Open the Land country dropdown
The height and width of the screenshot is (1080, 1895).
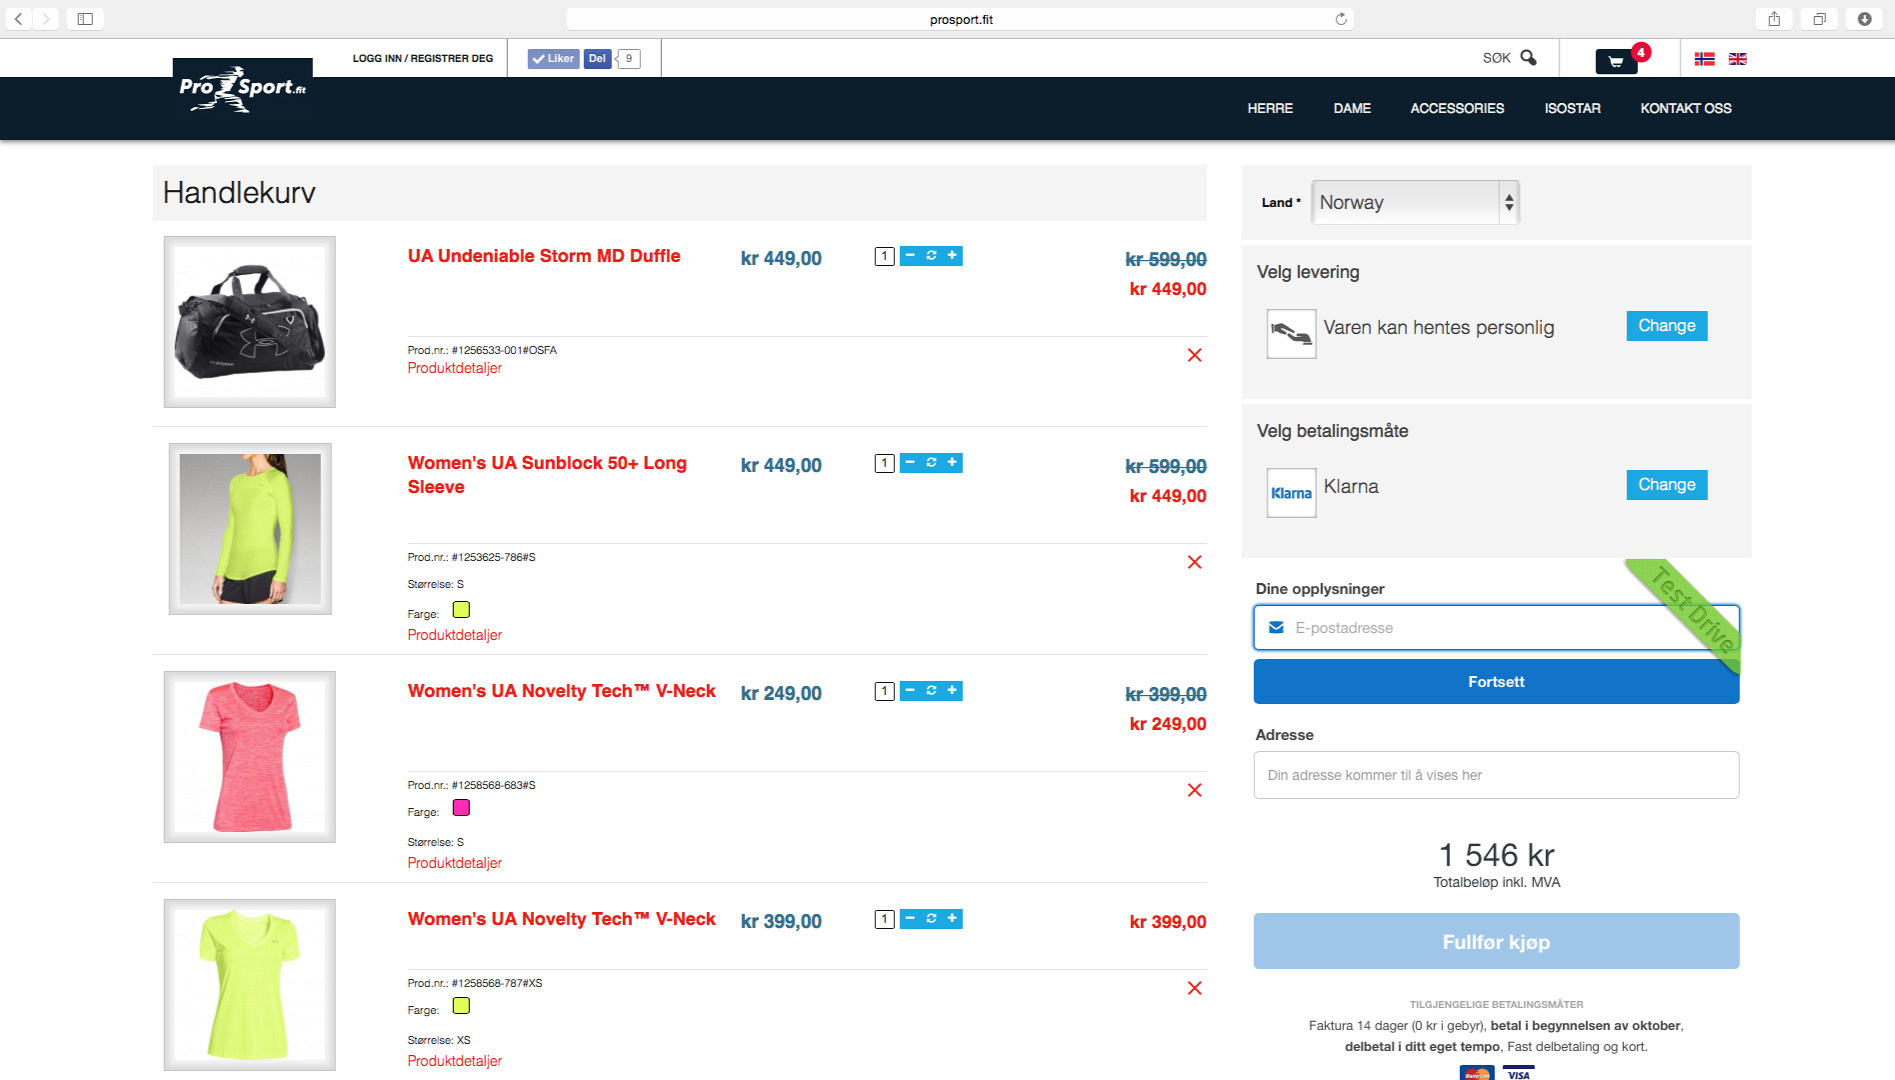(1415, 202)
